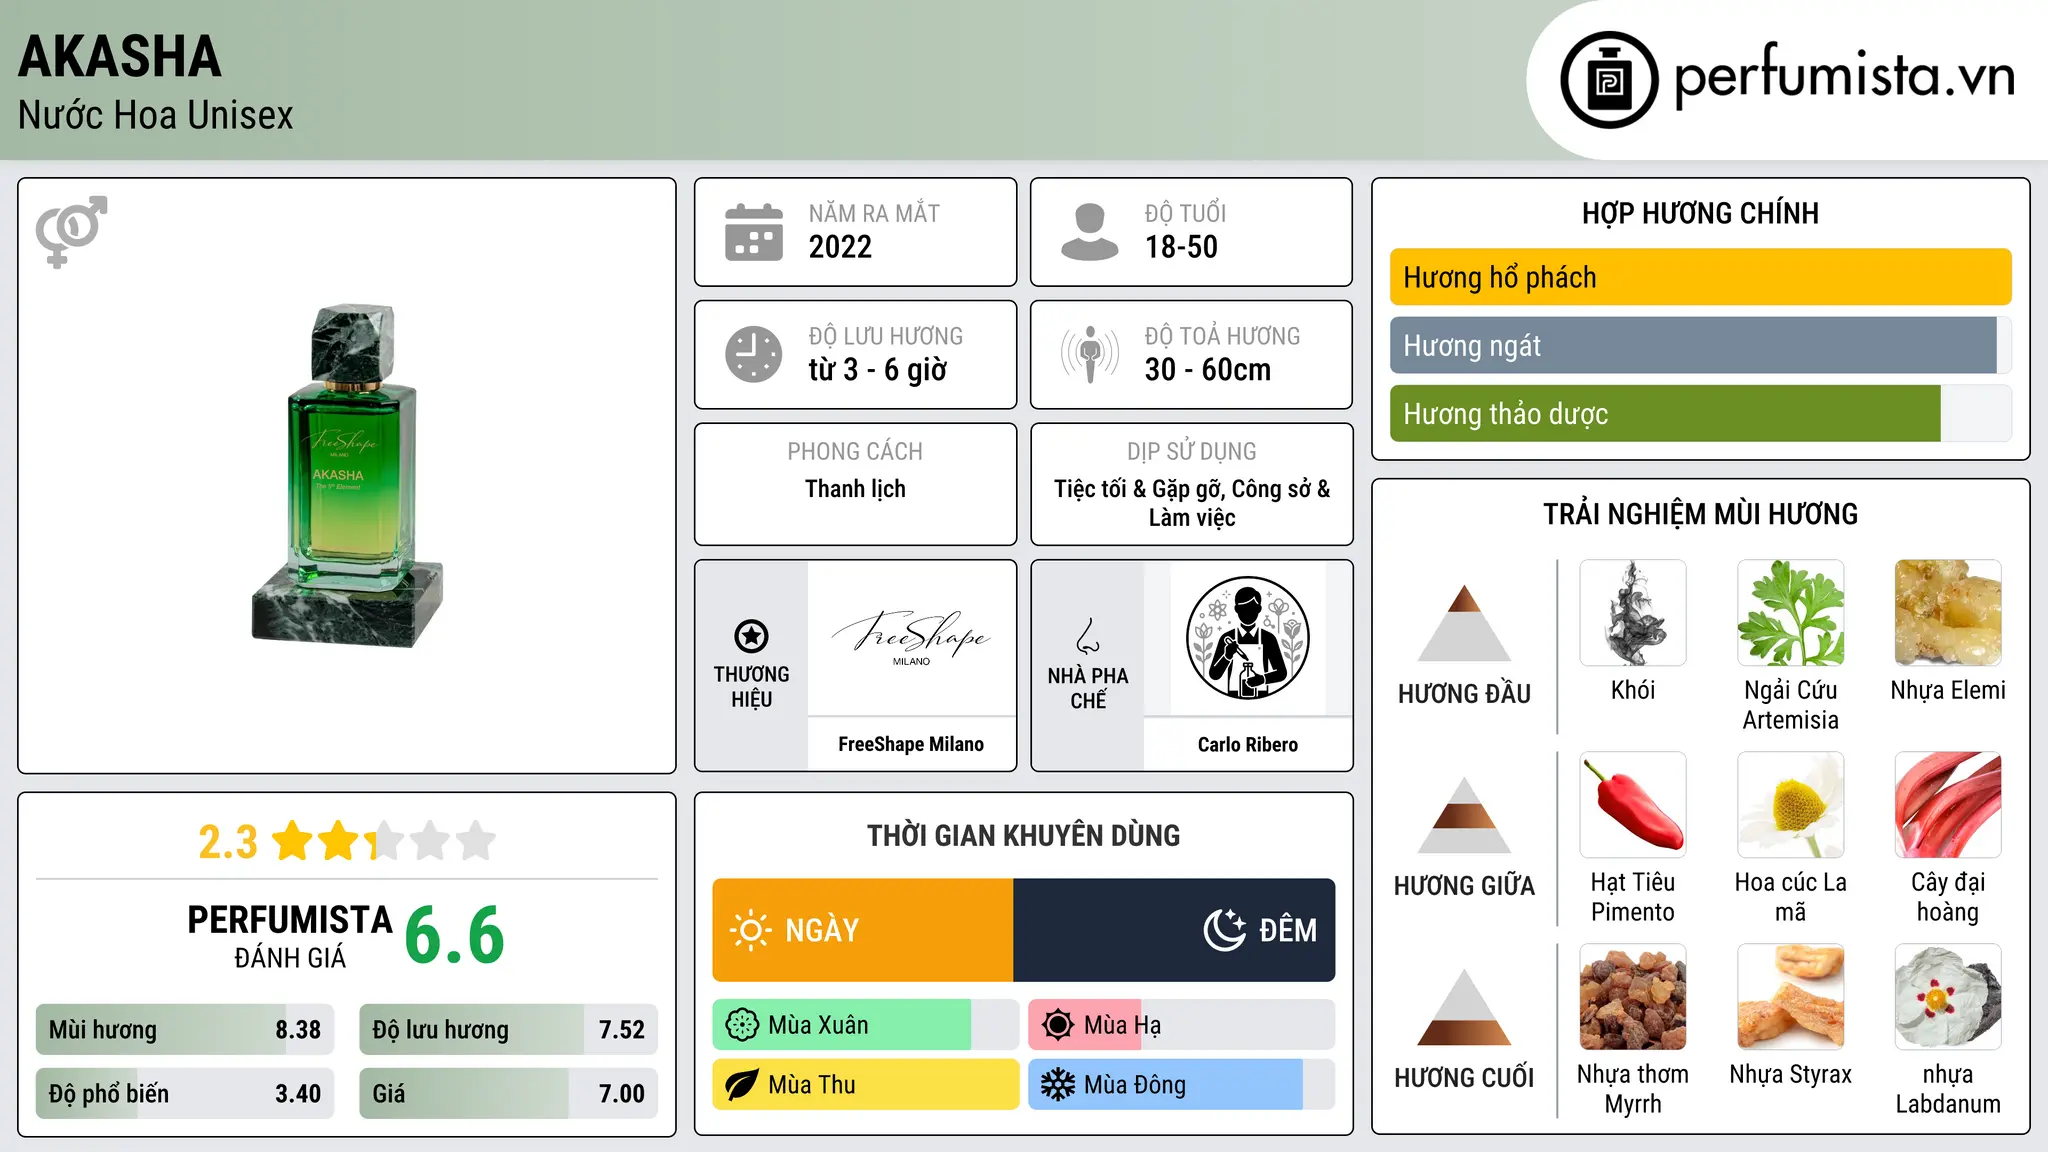Click the AKASHA green bottle product image
Screen dimensions: 2048x1152
click(347, 475)
